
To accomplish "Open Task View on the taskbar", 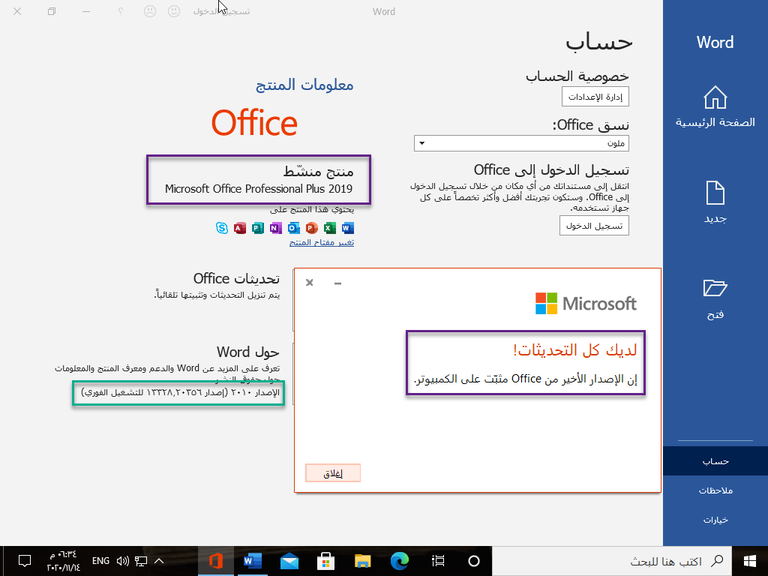I will click(438, 561).
